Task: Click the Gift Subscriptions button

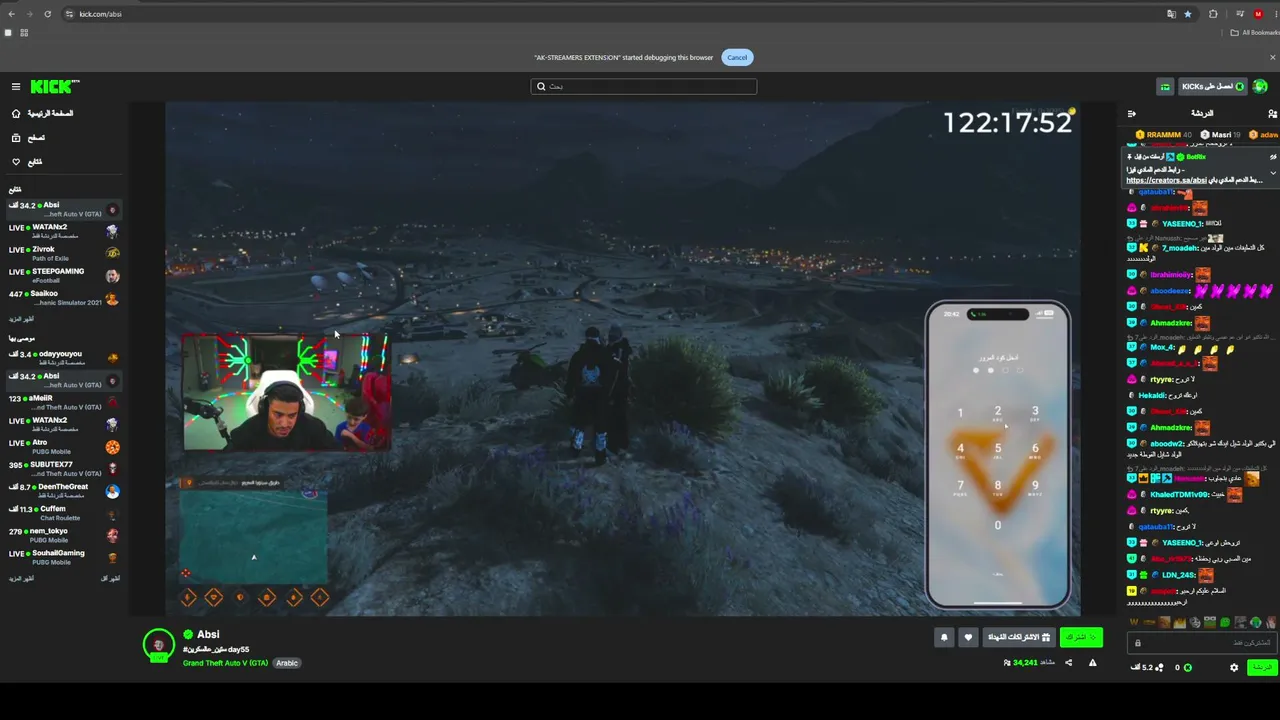Action: click(x=1019, y=637)
